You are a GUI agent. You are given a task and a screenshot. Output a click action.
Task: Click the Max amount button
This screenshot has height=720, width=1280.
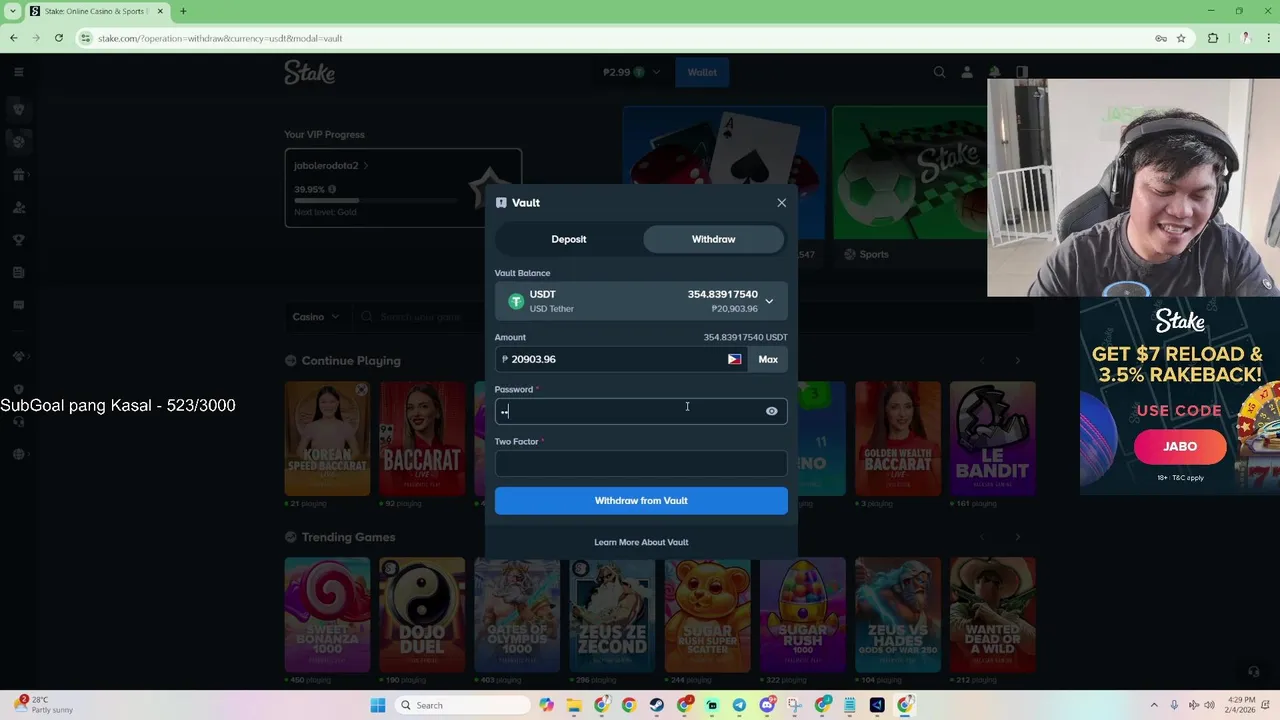pyautogui.click(x=768, y=359)
